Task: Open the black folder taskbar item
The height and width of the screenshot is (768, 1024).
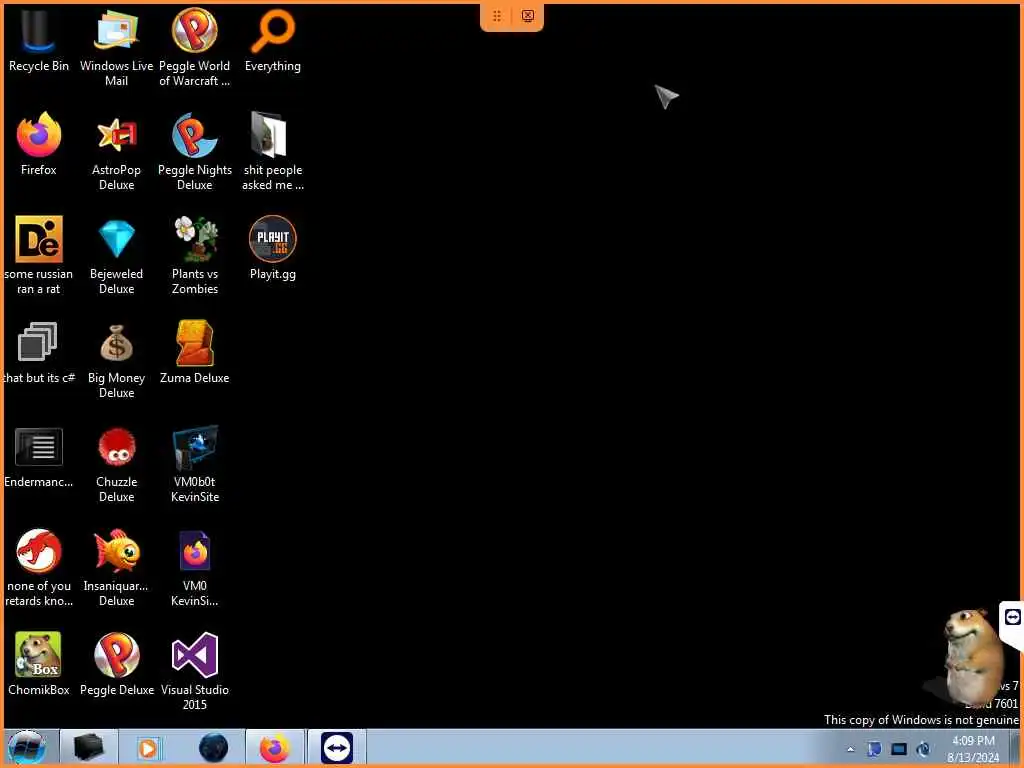Action: tap(89, 747)
